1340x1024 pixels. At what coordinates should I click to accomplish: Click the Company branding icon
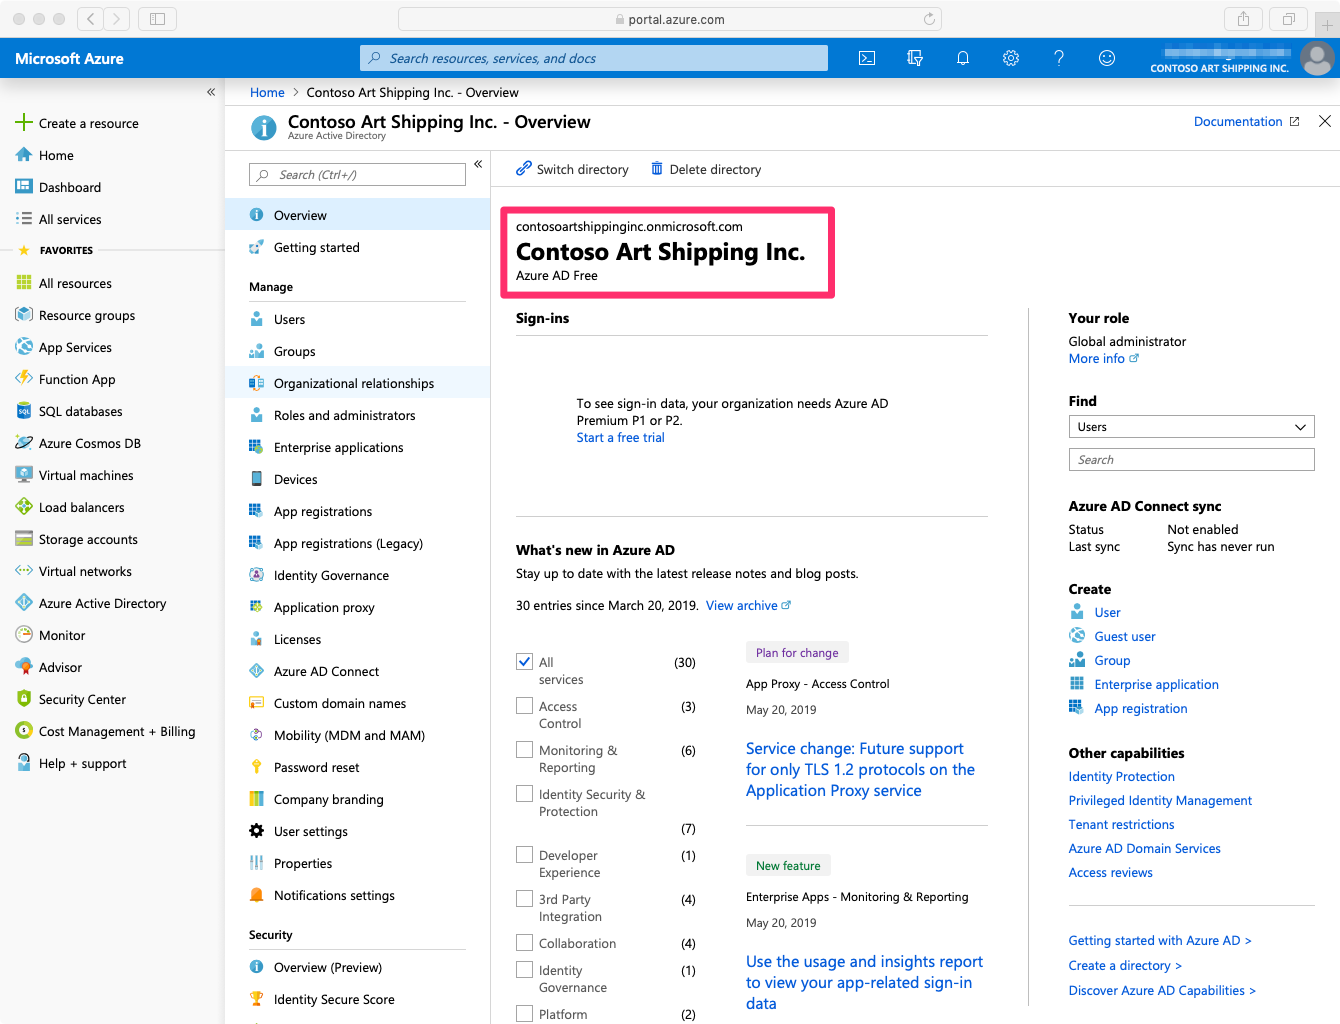pyautogui.click(x=256, y=799)
